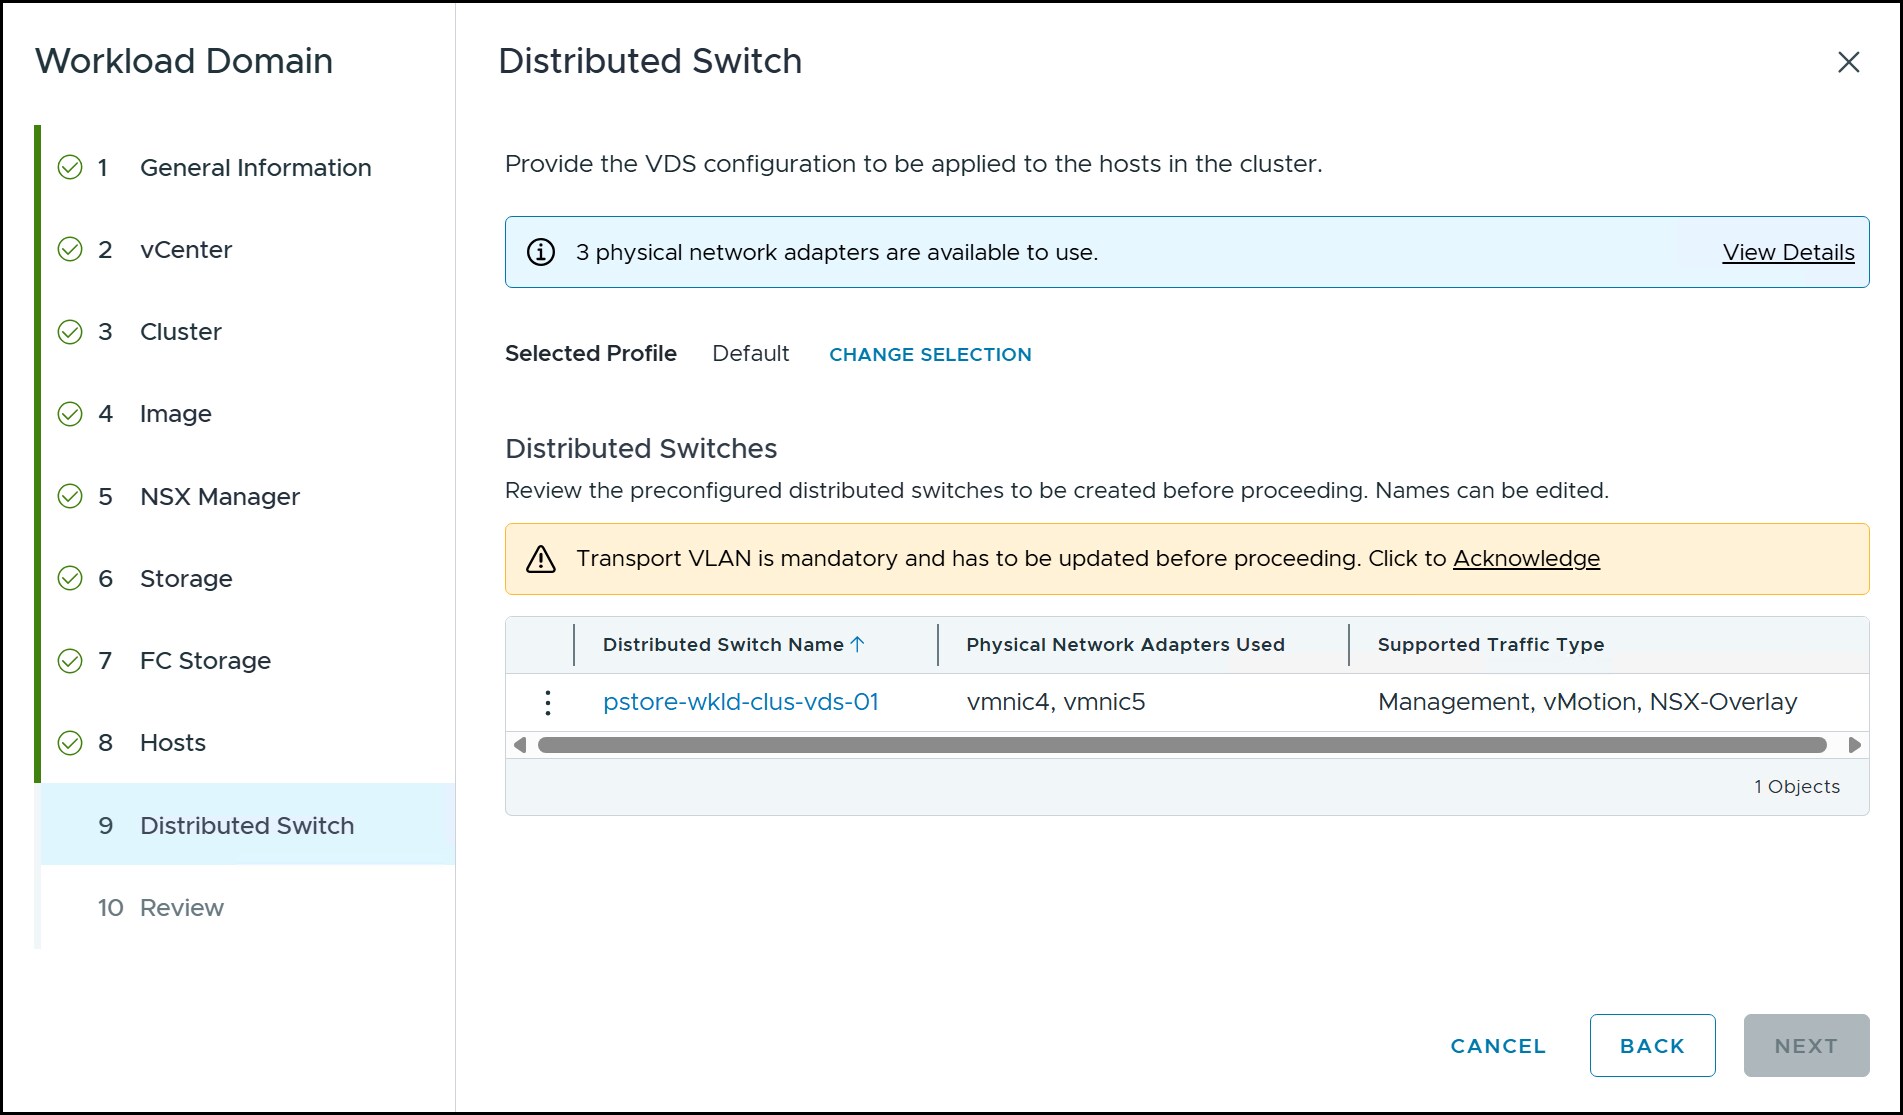Open View Details for the network adapters

(x=1788, y=252)
